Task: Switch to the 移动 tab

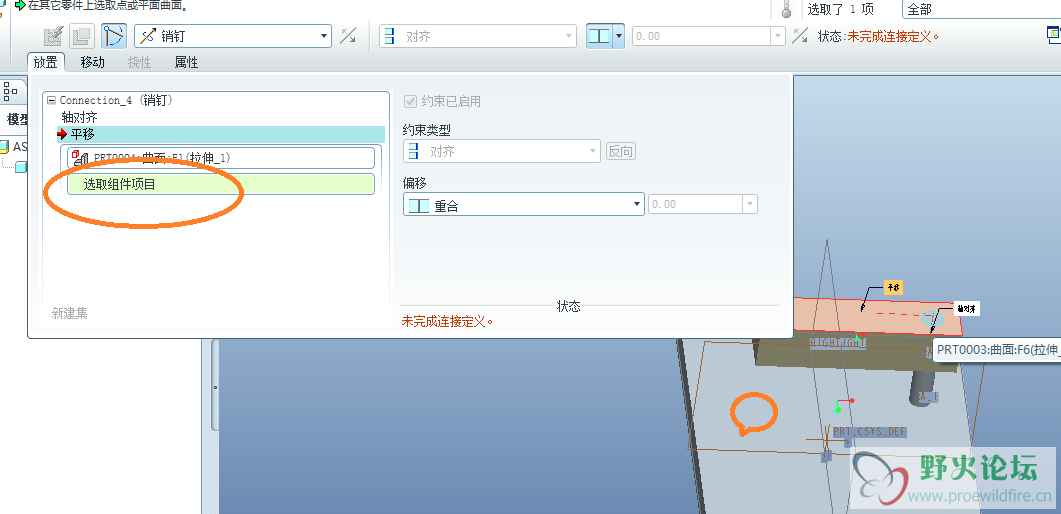Action: tap(93, 62)
